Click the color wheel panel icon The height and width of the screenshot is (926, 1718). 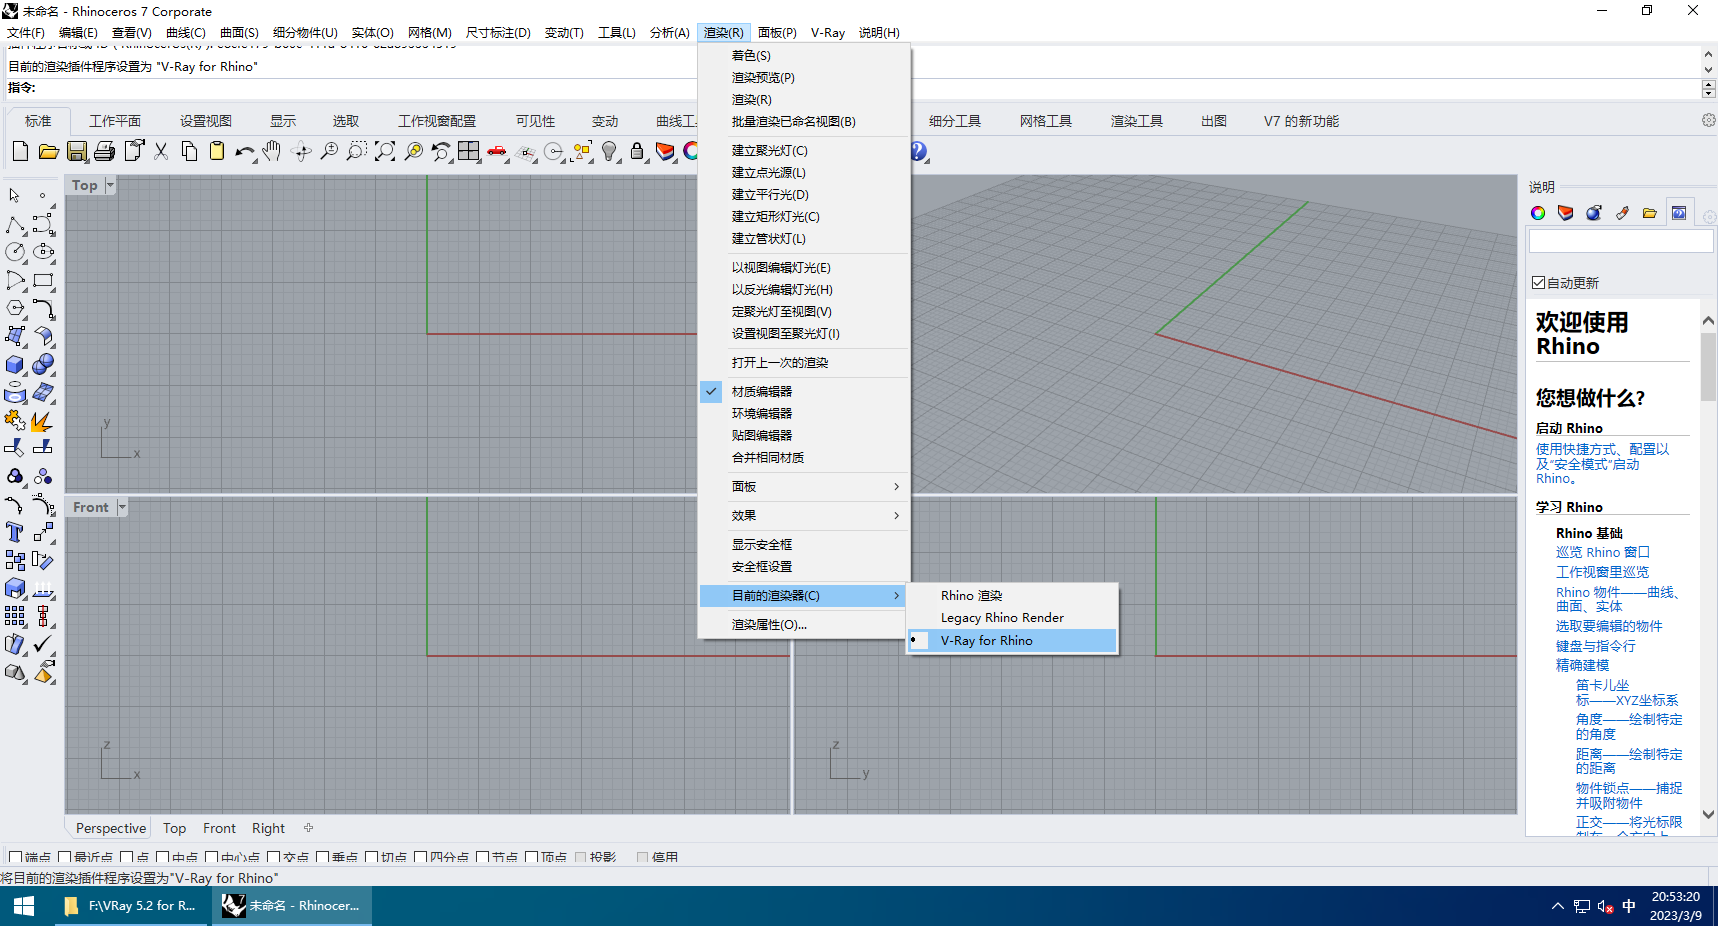[1538, 213]
